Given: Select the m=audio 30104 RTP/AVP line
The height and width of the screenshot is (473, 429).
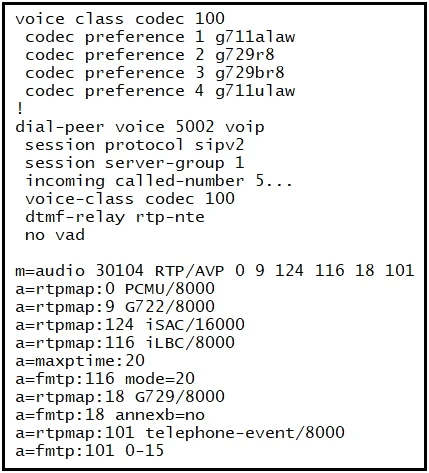Looking at the screenshot, I should click(215, 271).
